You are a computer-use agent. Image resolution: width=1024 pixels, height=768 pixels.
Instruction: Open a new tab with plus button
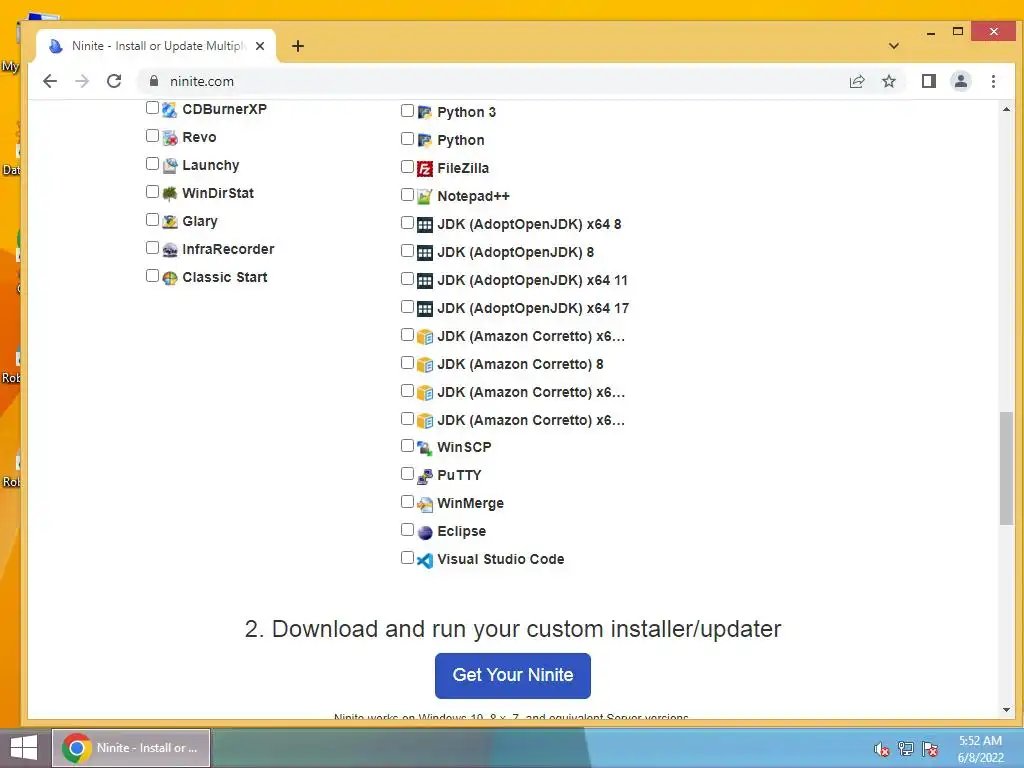(298, 46)
